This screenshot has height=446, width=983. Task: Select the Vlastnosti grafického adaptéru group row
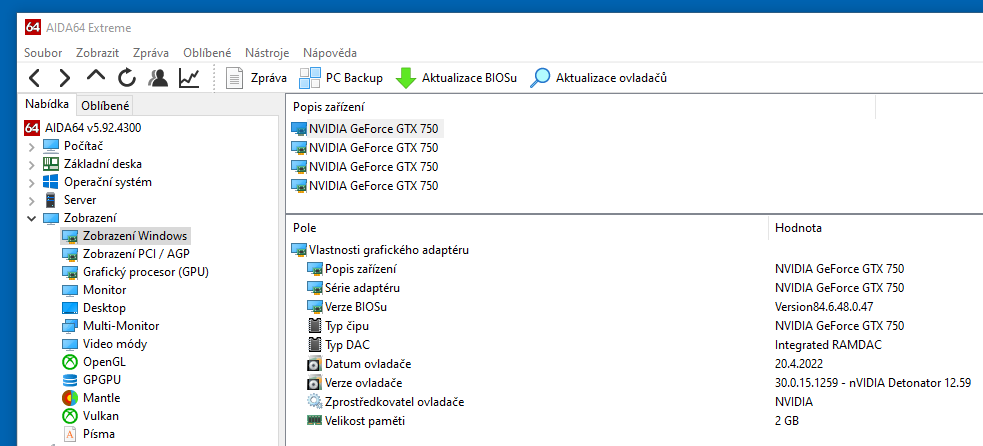(381, 250)
